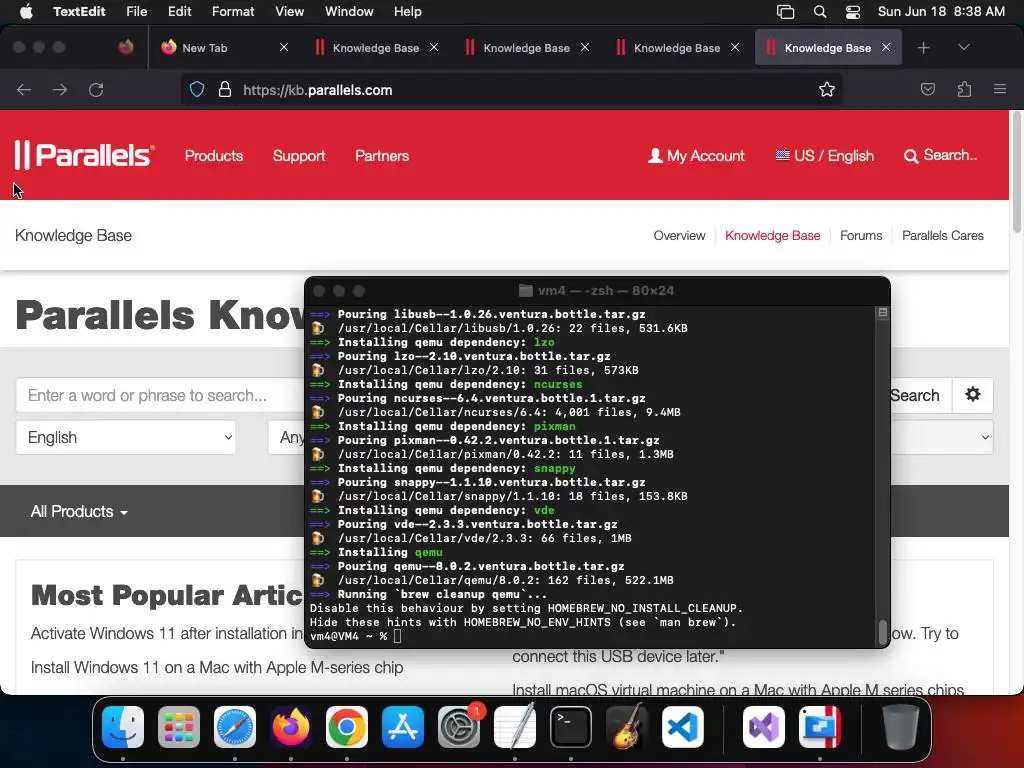
Task: Expand the English language dropdown
Action: coord(126,437)
